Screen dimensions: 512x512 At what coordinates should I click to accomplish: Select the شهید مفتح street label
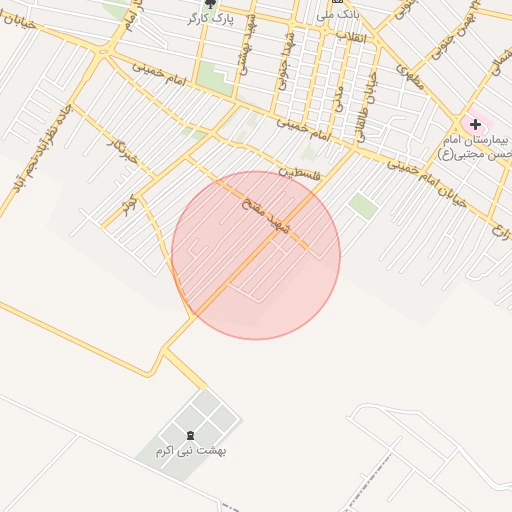pos(266,216)
